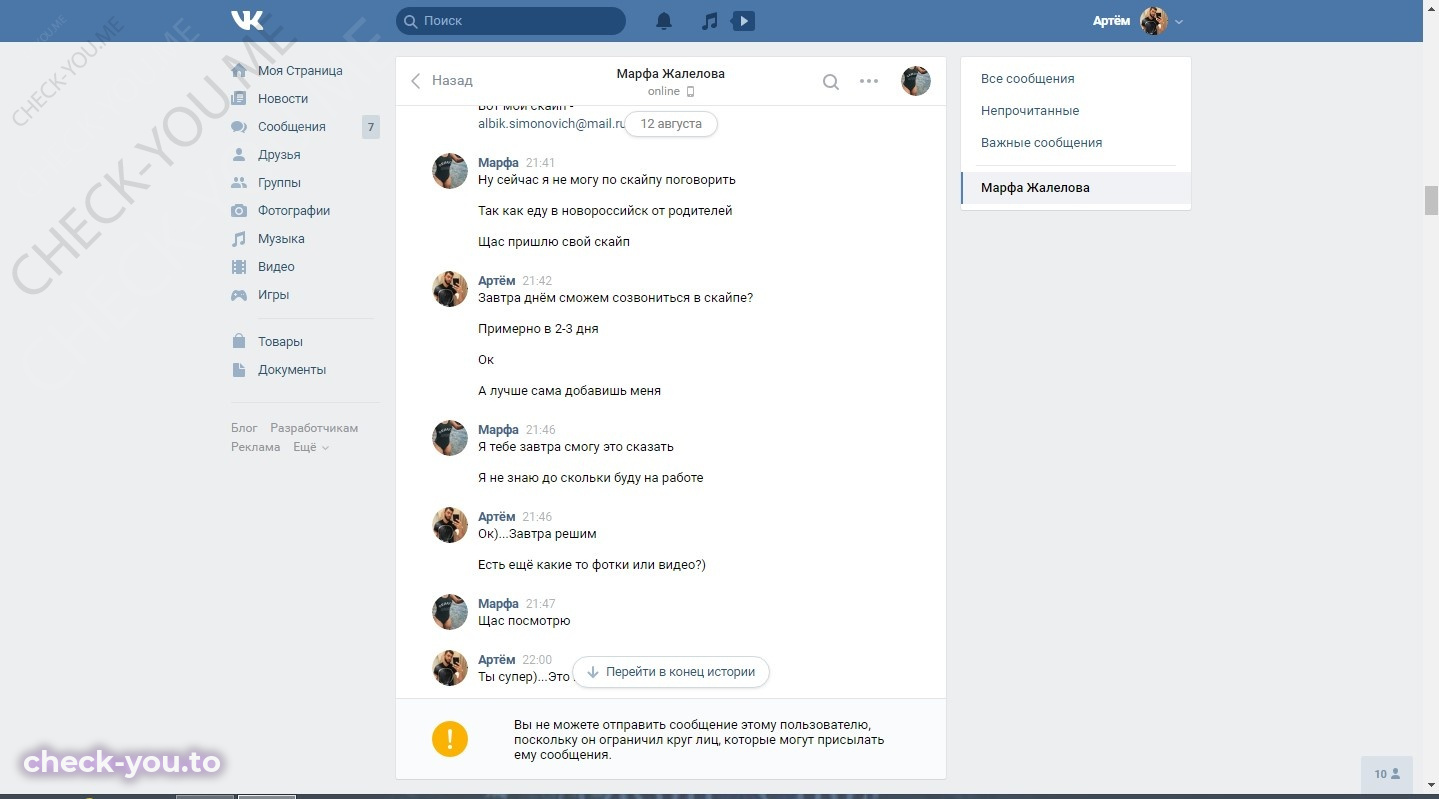Open Товары in left menu
The image size is (1439, 799).
[280, 342]
